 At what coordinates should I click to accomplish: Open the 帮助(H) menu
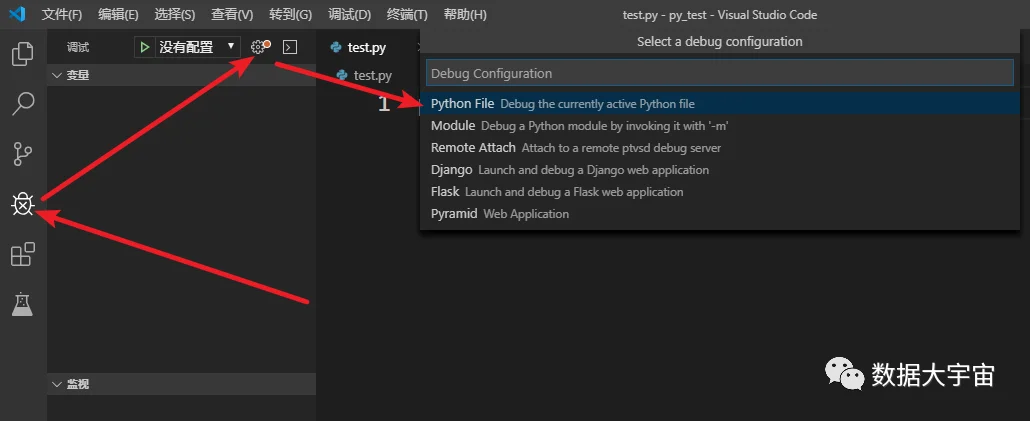[x=465, y=14]
